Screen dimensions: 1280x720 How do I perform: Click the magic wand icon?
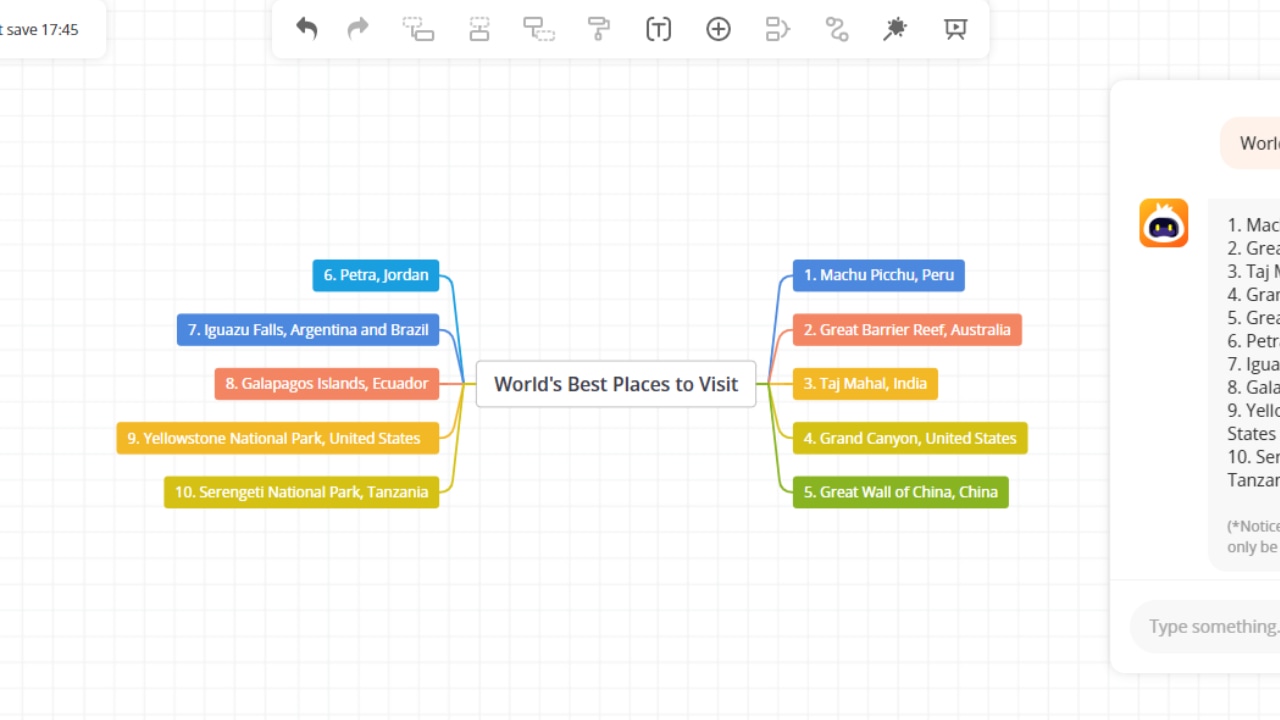tap(895, 29)
